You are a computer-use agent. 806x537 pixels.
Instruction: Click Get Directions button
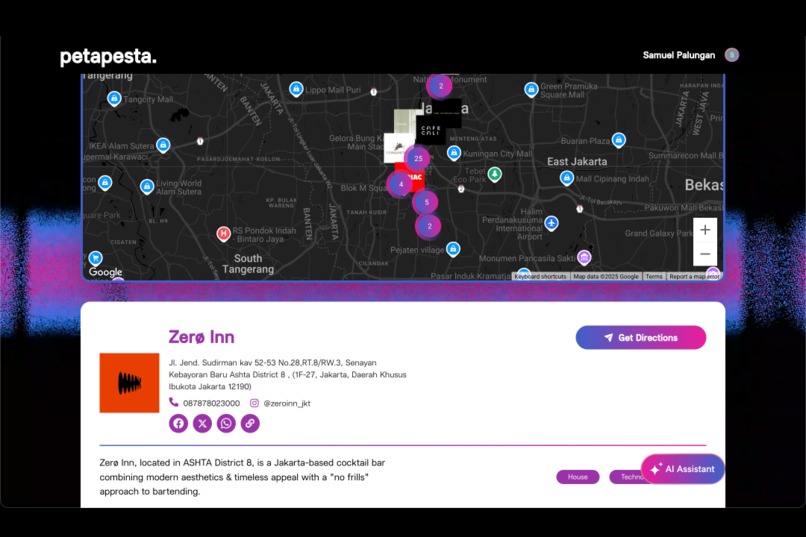click(x=640, y=338)
